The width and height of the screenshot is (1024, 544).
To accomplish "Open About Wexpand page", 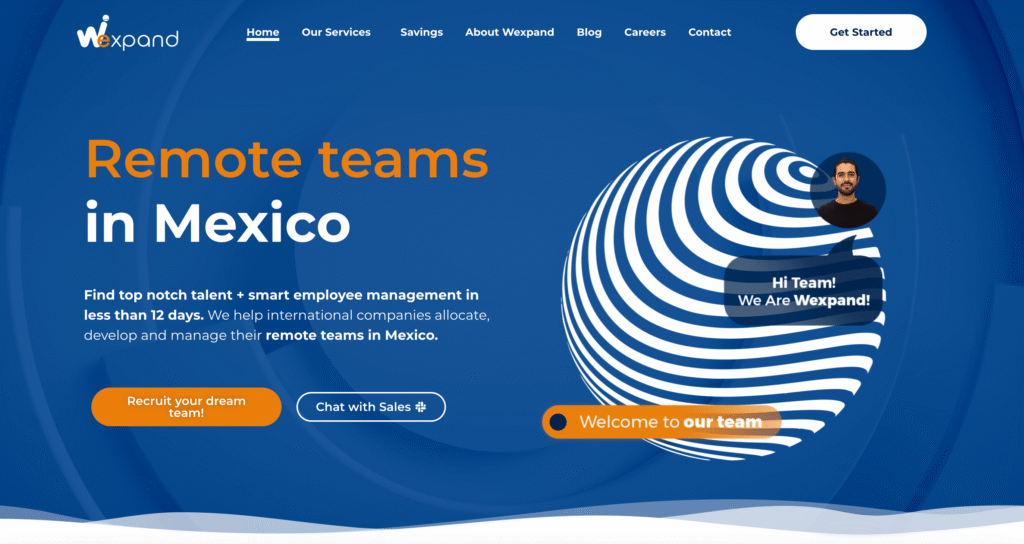I will [x=509, y=32].
